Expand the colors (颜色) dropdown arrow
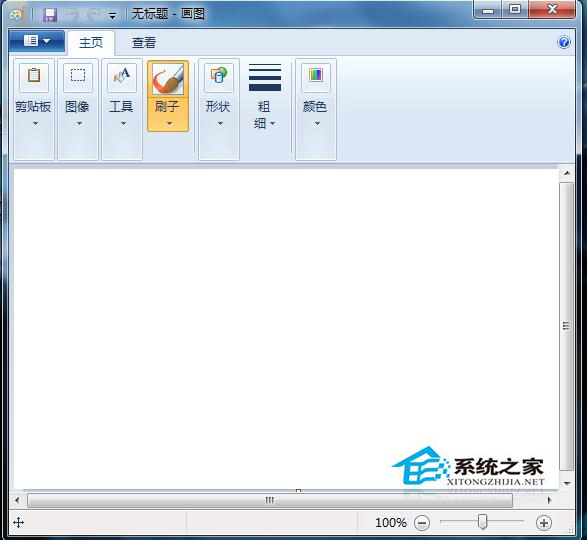587x540 pixels. tap(317, 123)
